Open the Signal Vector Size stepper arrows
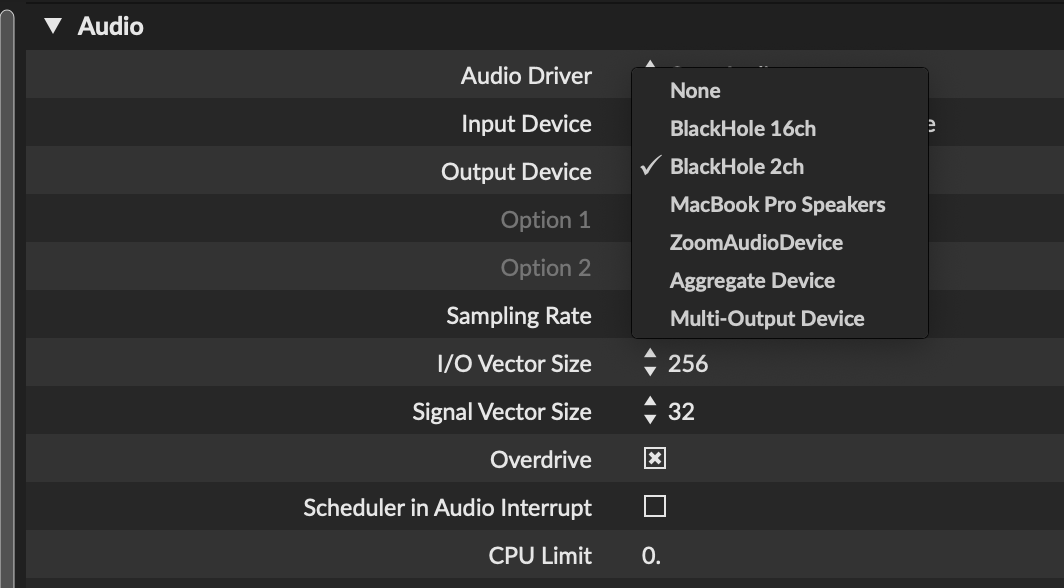1064x588 pixels. [651, 411]
